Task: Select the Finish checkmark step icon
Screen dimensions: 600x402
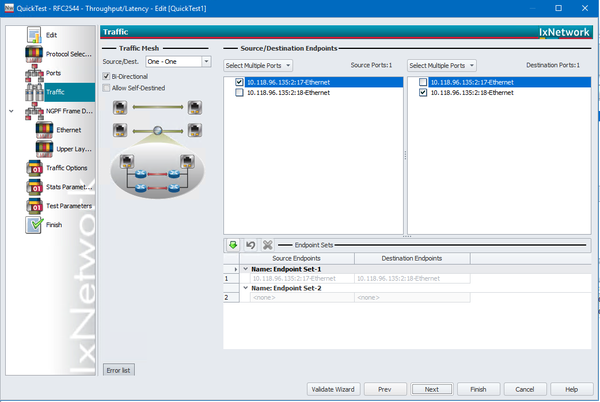Action: pyautogui.click(x=34, y=225)
